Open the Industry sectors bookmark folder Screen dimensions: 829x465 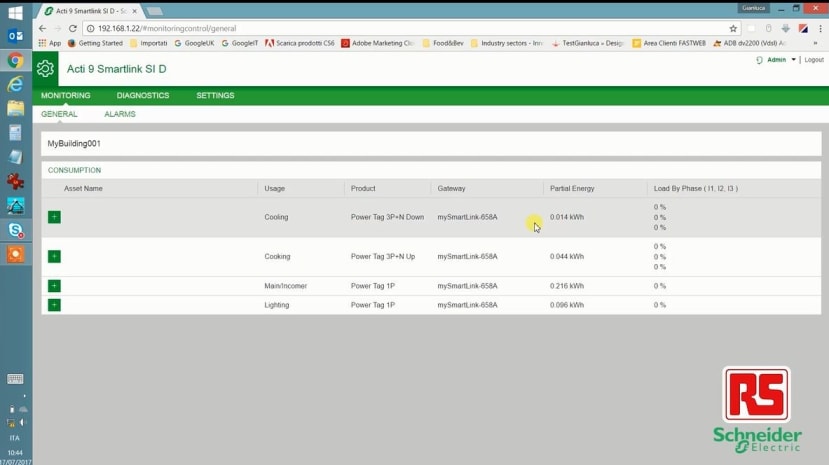[506, 43]
